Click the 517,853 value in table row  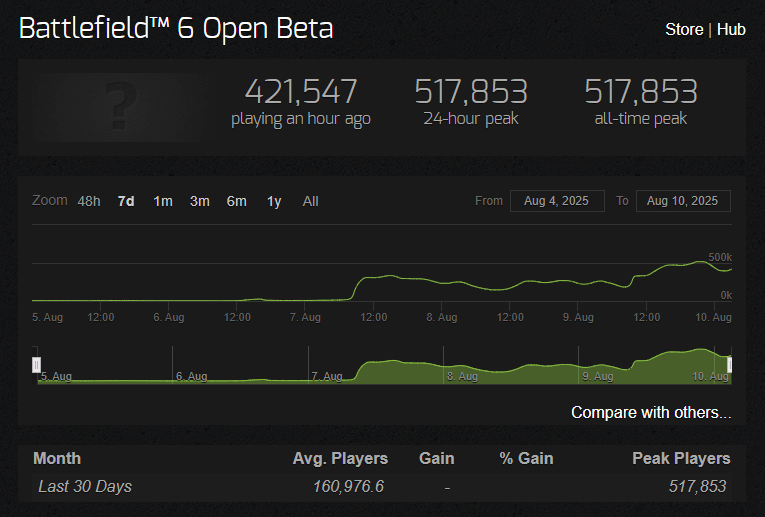(697, 486)
